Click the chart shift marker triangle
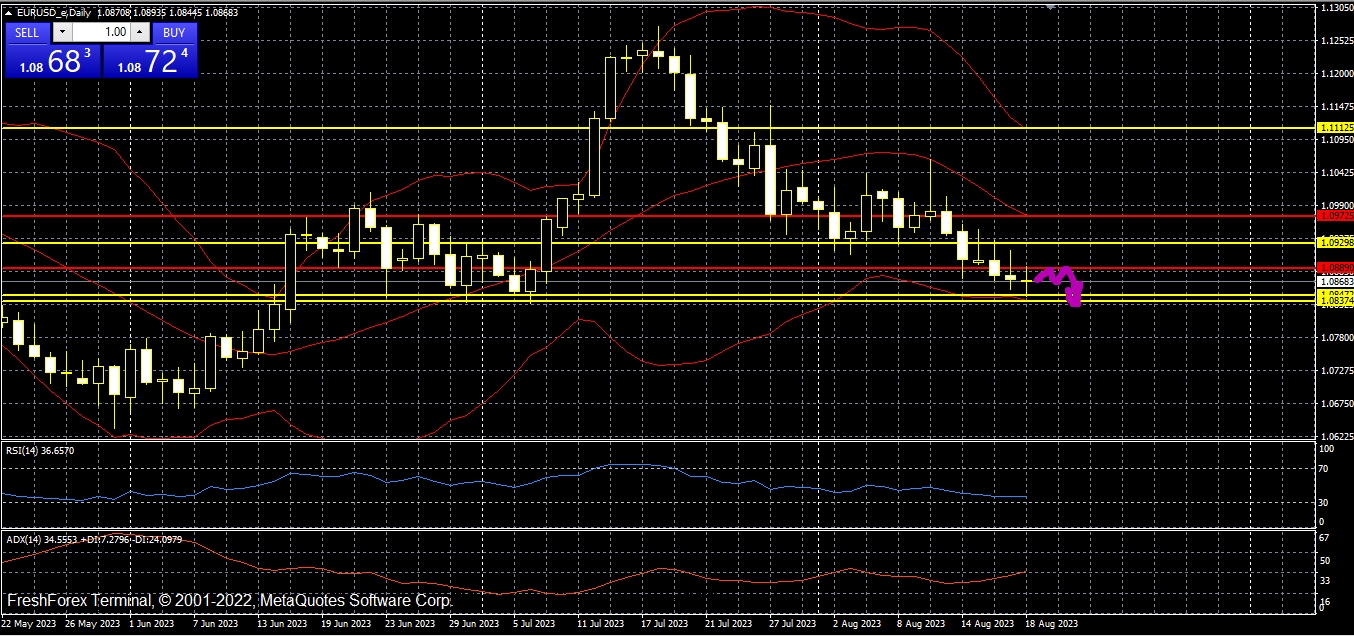1354x636 pixels. [1050, 6]
